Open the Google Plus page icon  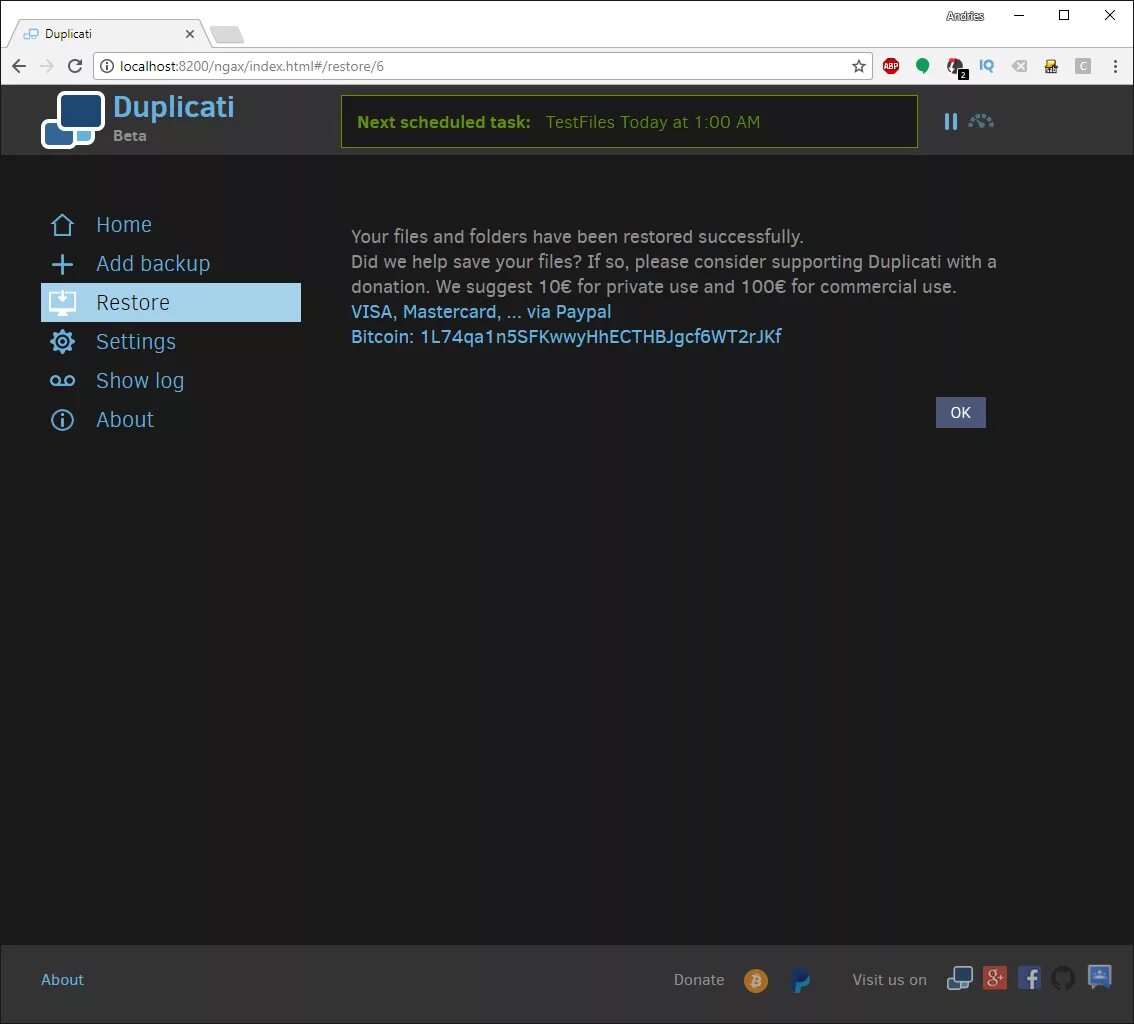click(994, 978)
